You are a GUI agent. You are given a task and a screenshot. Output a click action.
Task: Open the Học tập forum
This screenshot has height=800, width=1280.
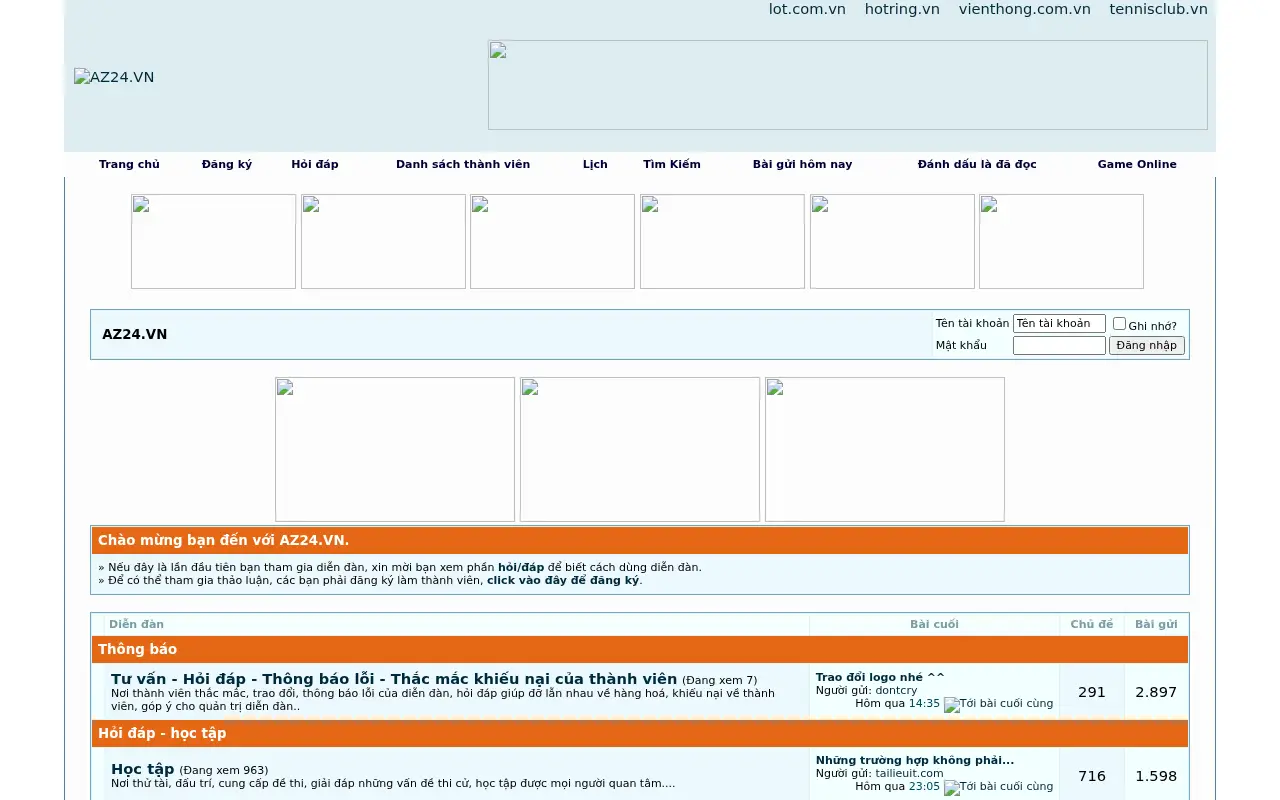pos(143,769)
